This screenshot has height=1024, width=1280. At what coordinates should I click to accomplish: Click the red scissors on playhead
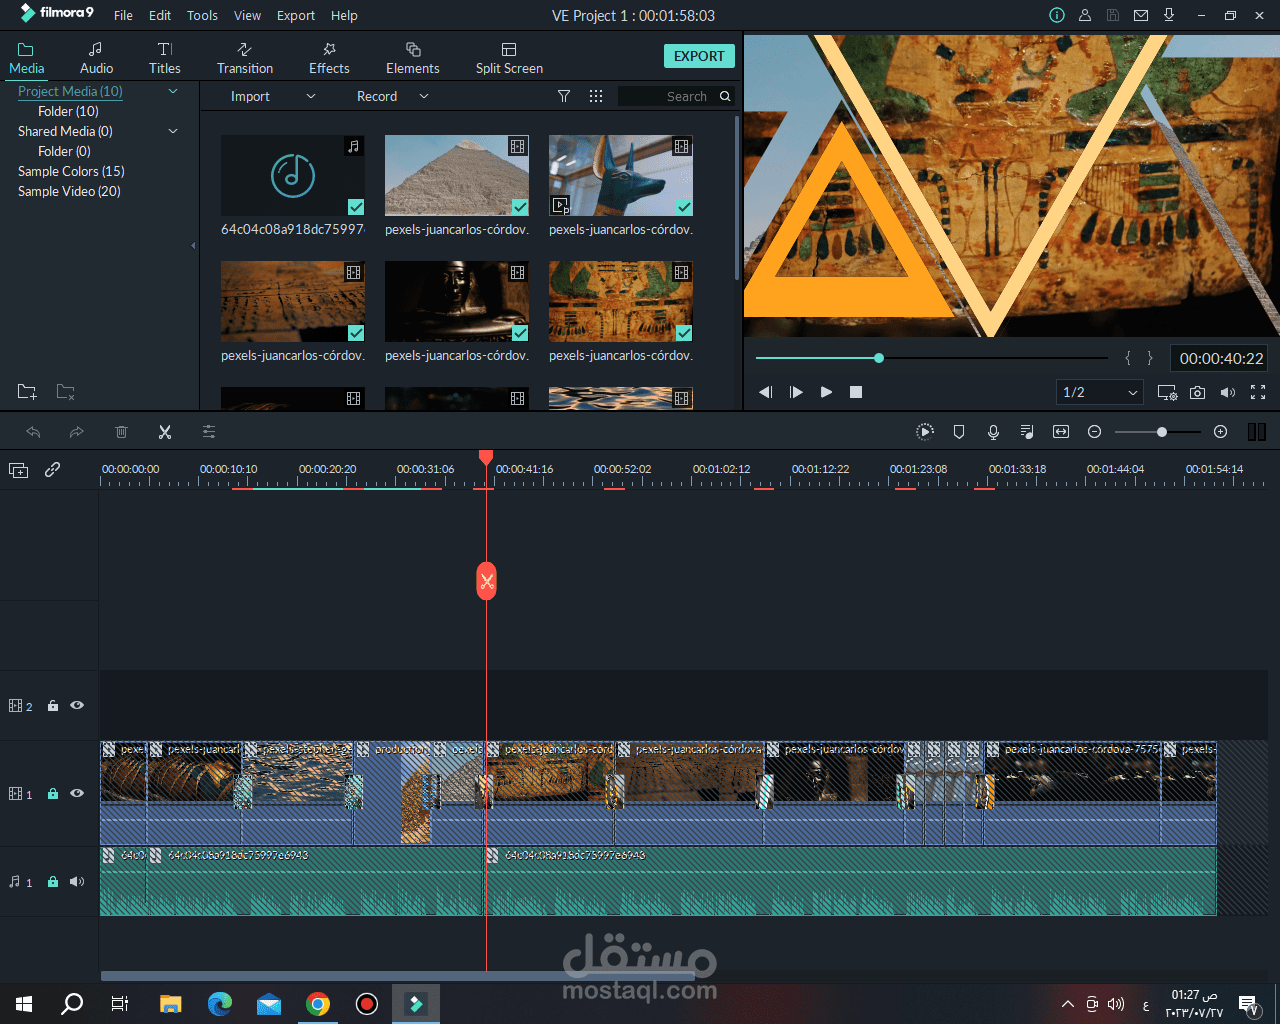tap(486, 582)
